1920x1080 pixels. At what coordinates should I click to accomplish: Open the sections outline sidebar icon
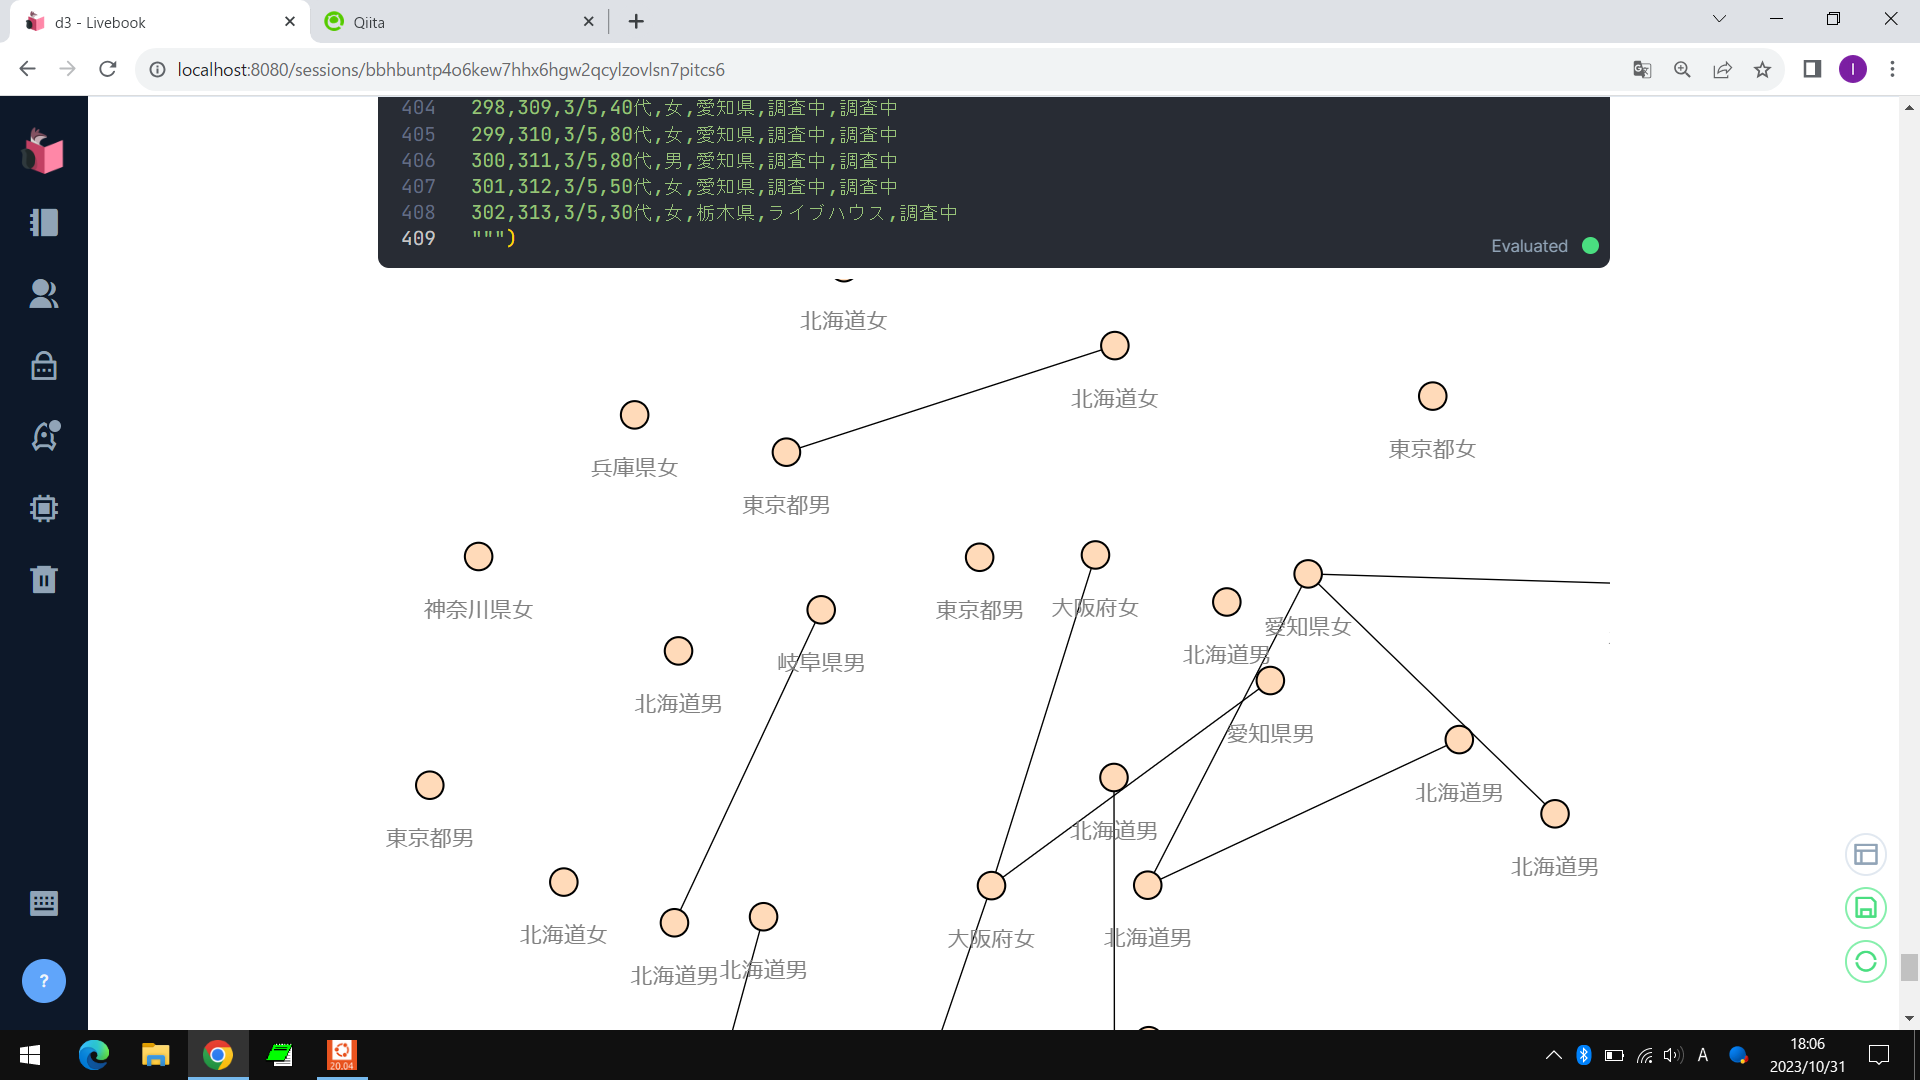43,222
